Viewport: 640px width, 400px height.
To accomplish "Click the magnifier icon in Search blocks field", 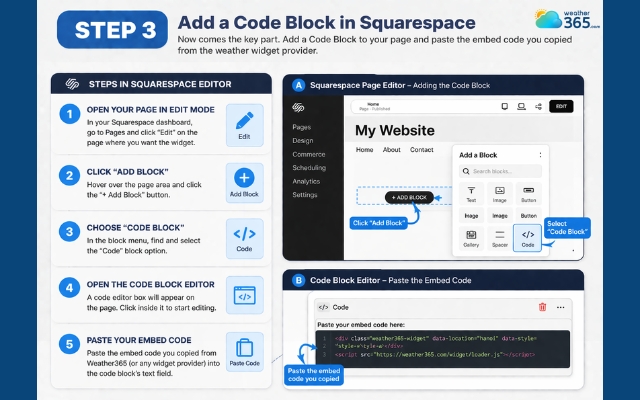I will 466,171.
